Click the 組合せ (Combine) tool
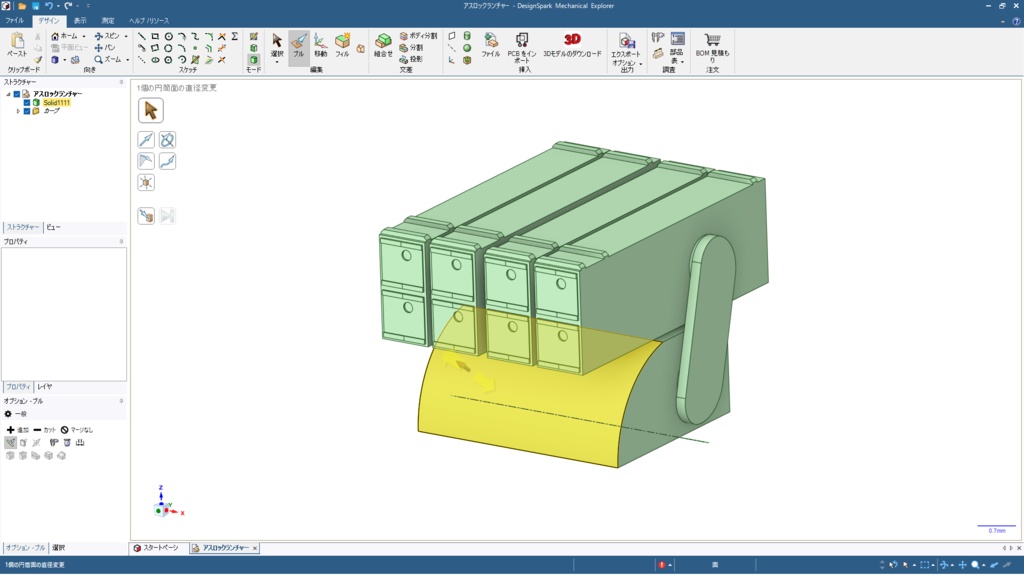Image resolution: width=1024 pixels, height=576 pixels. click(383, 46)
